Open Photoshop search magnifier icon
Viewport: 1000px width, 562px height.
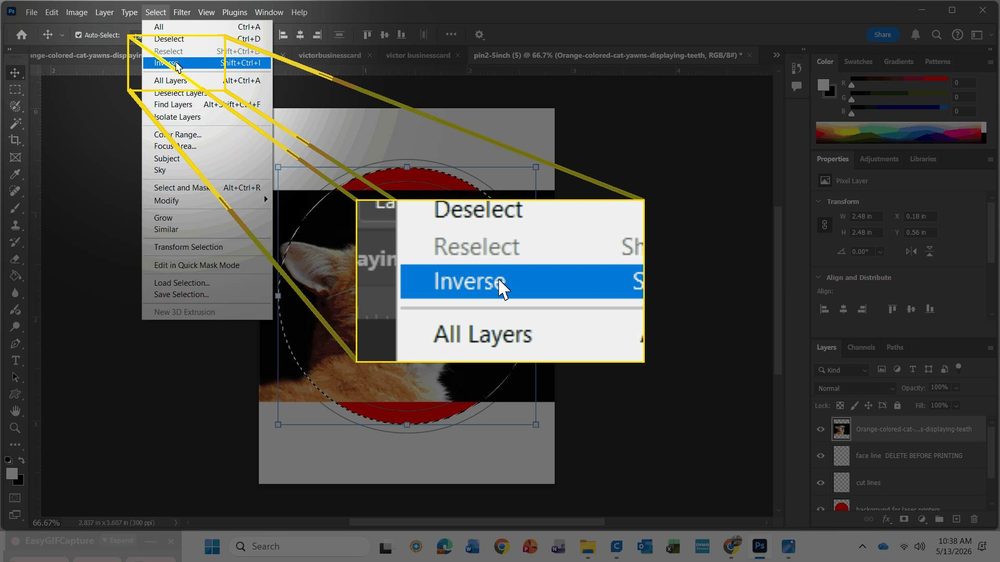936,35
